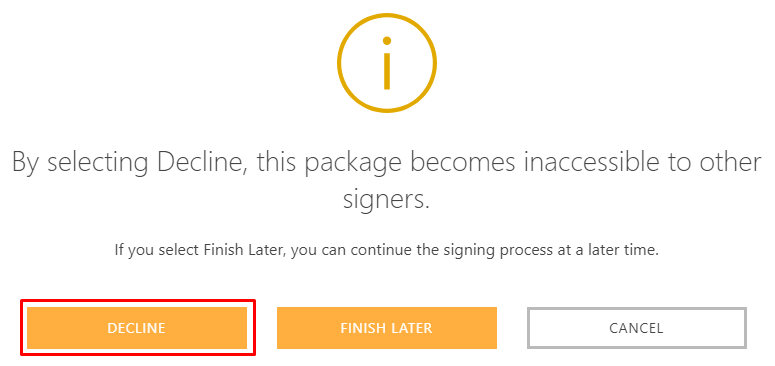Click the word "signers." in the heading

coord(387,201)
